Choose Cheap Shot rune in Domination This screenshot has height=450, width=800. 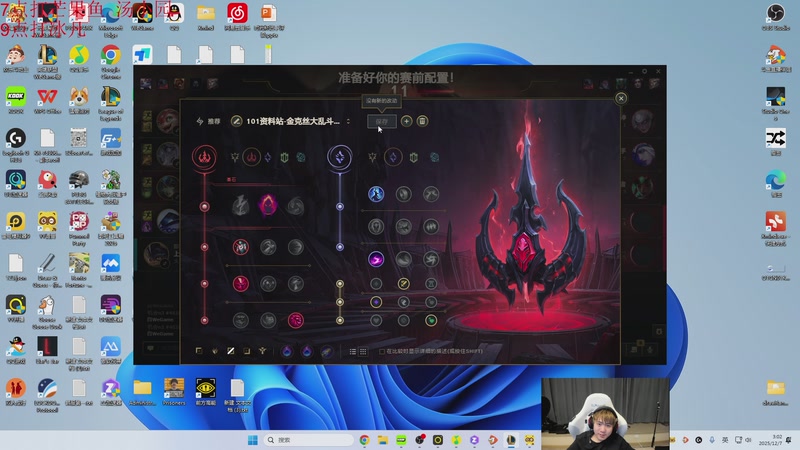pos(241,247)
